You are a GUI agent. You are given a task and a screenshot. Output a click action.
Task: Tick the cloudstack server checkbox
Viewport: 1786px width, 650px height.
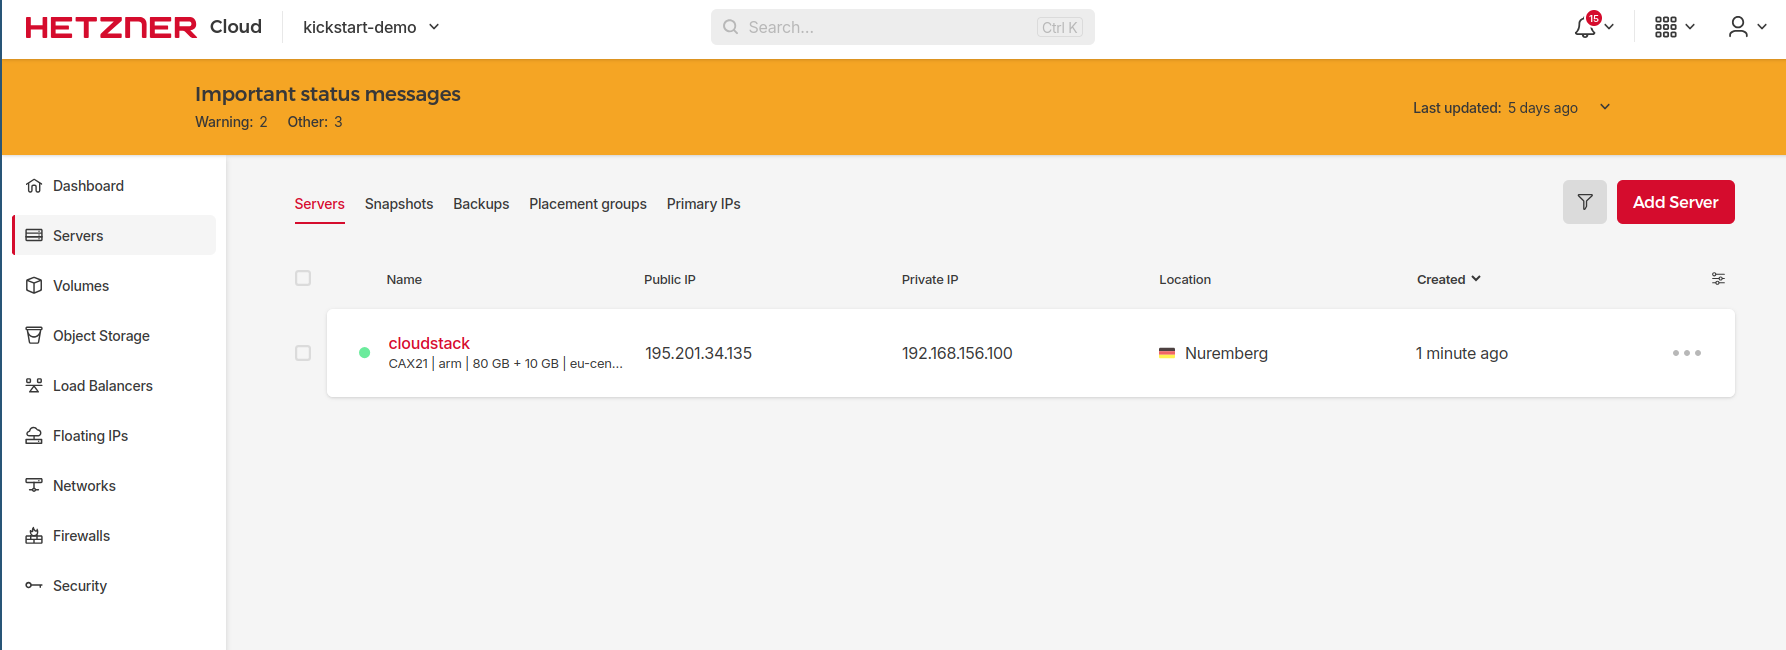[x=303, y=353]
